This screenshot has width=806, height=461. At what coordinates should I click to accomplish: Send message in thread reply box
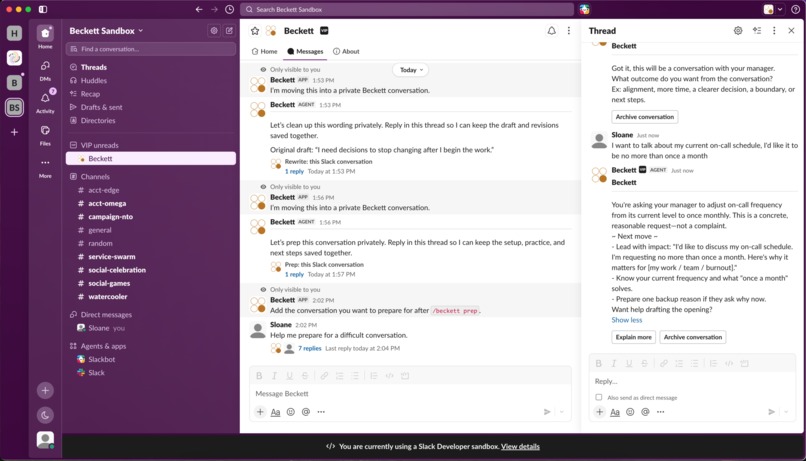tap(772, 412)
